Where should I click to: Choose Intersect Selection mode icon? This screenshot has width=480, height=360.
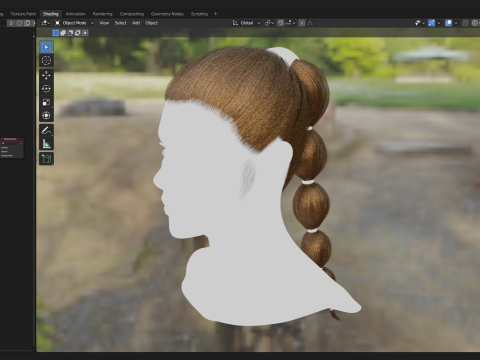85,33
